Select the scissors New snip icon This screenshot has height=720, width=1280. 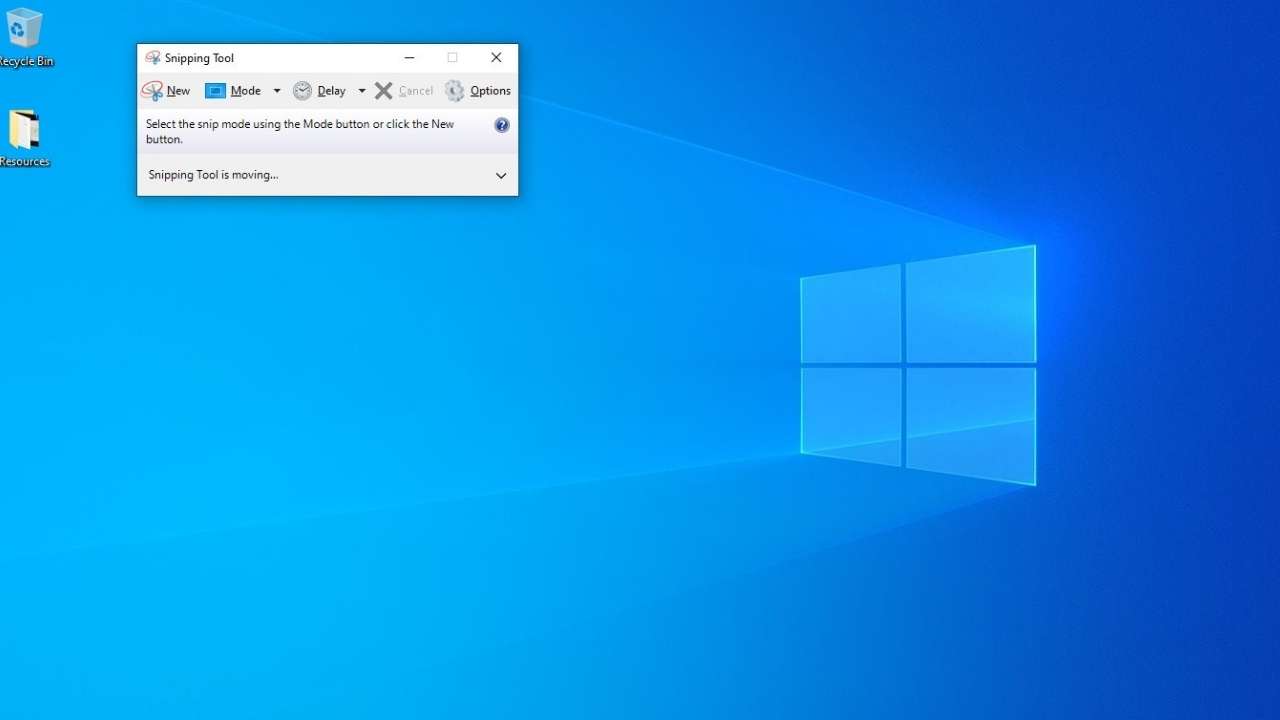pyautogui.click(x=154, y=91)
